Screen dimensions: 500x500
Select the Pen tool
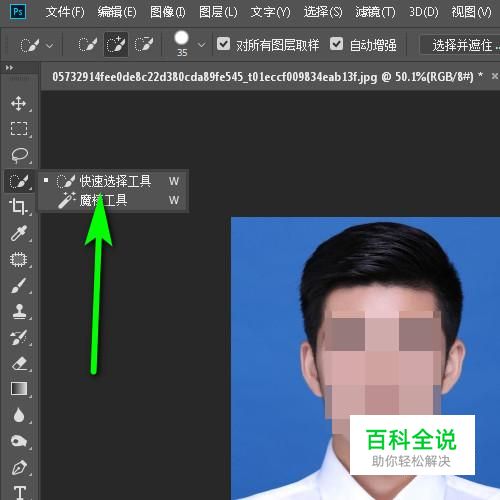click(x=19, y=467)
